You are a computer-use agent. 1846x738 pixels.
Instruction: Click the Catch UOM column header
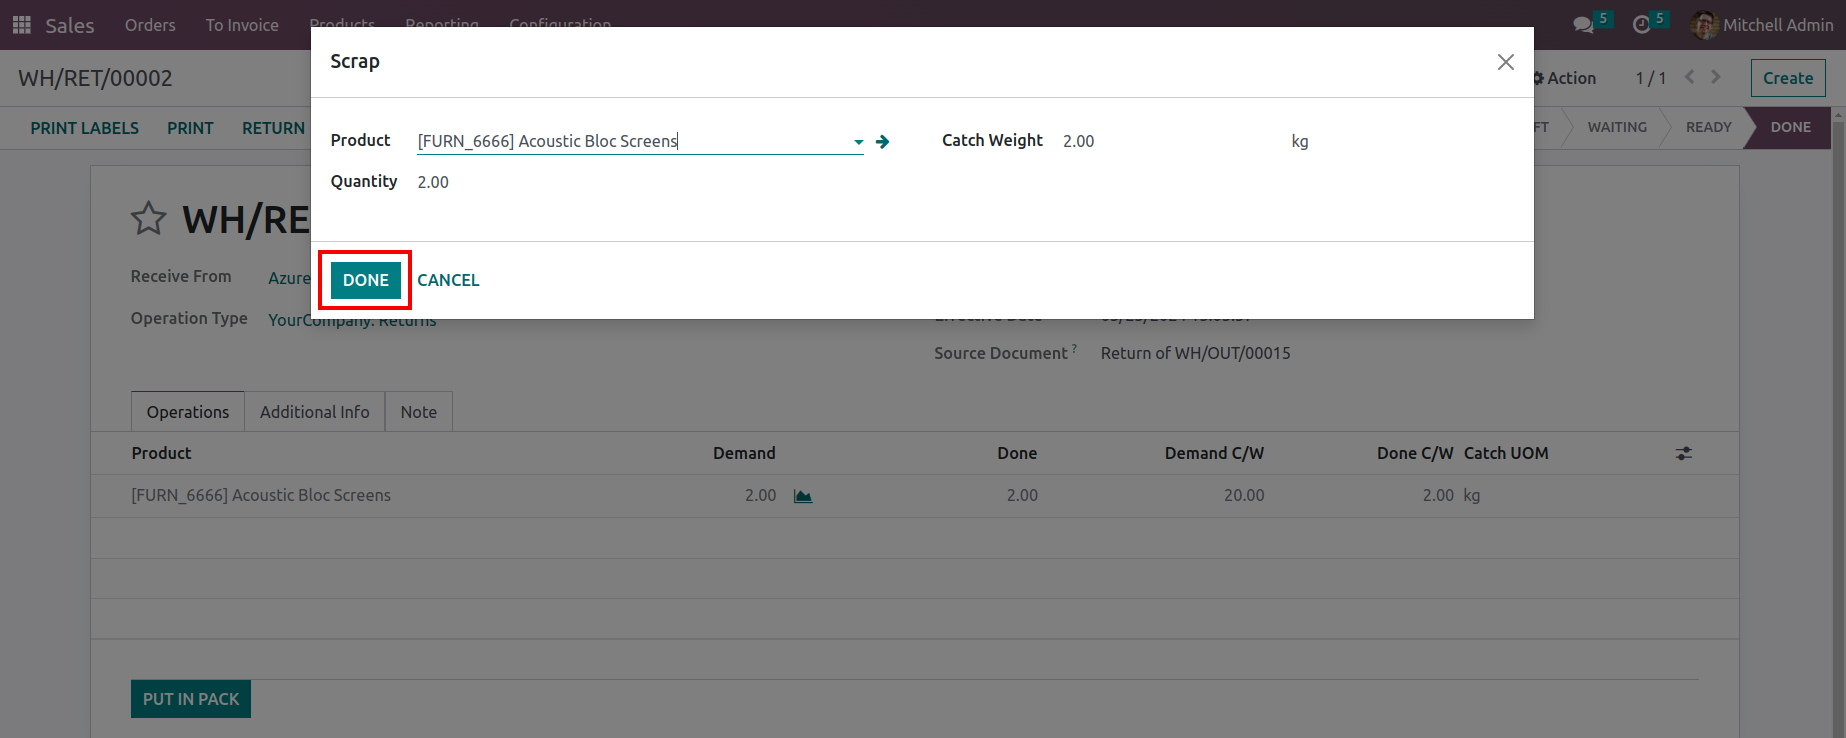click(1506, 453)
